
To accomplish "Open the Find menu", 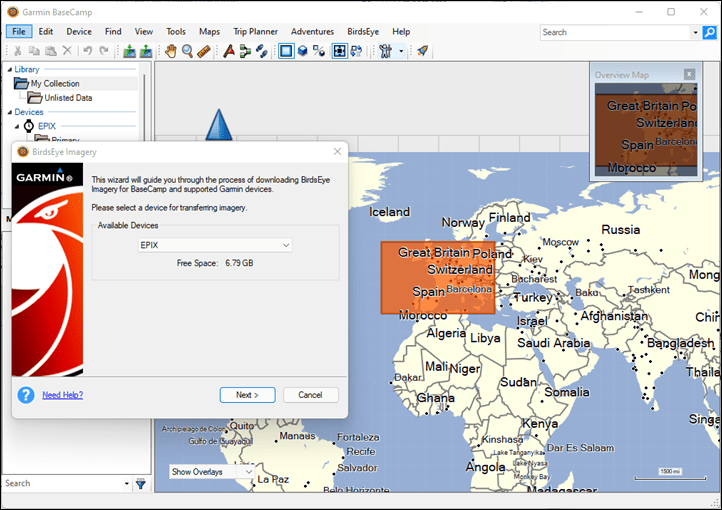I will [113, 31].
